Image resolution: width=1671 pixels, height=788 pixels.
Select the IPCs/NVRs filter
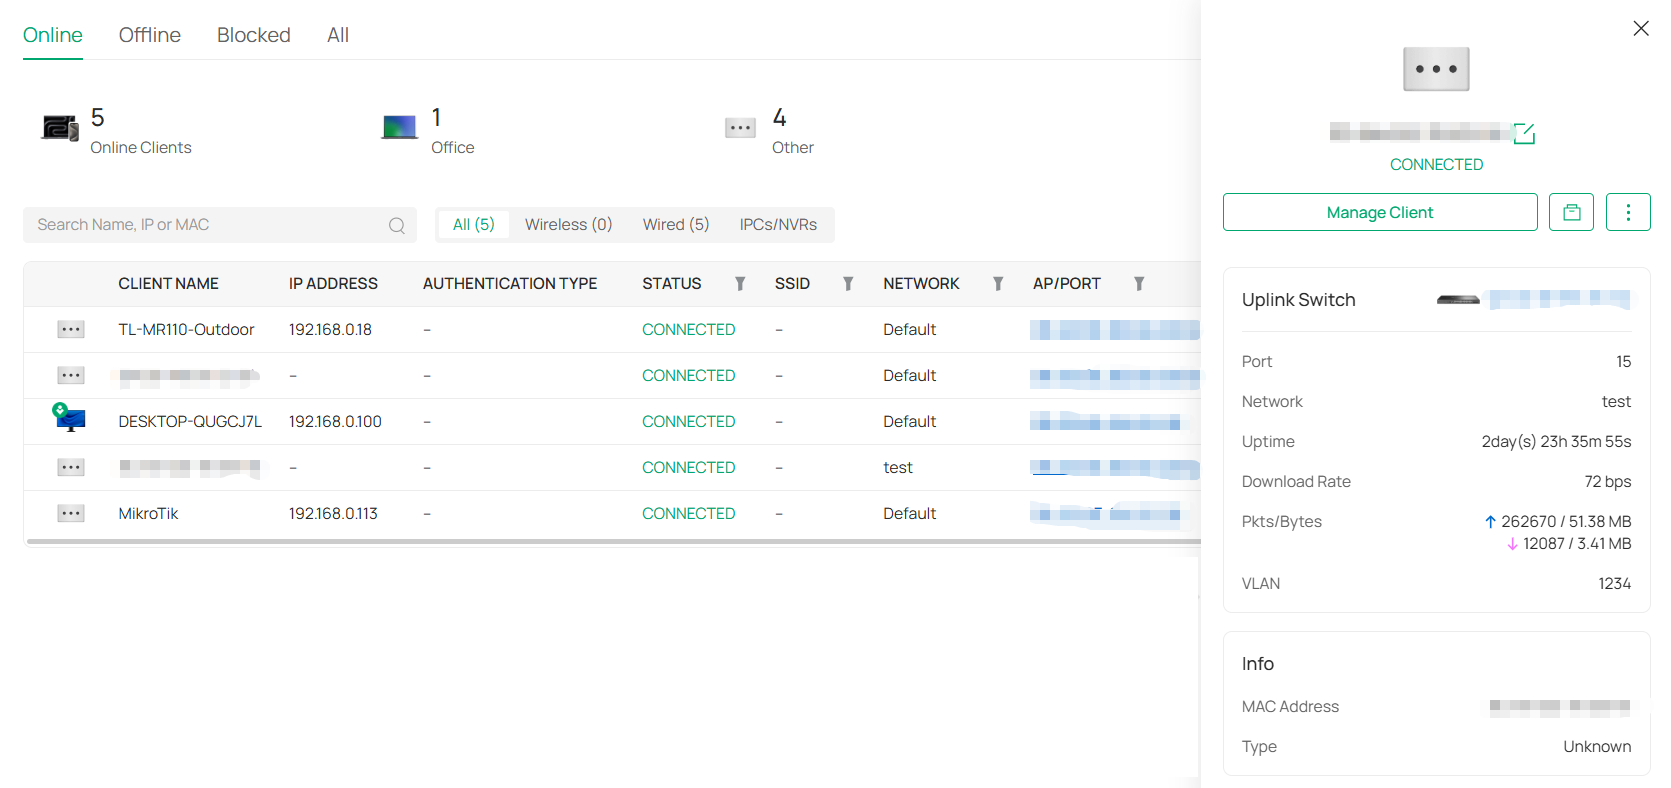point(778,225)
